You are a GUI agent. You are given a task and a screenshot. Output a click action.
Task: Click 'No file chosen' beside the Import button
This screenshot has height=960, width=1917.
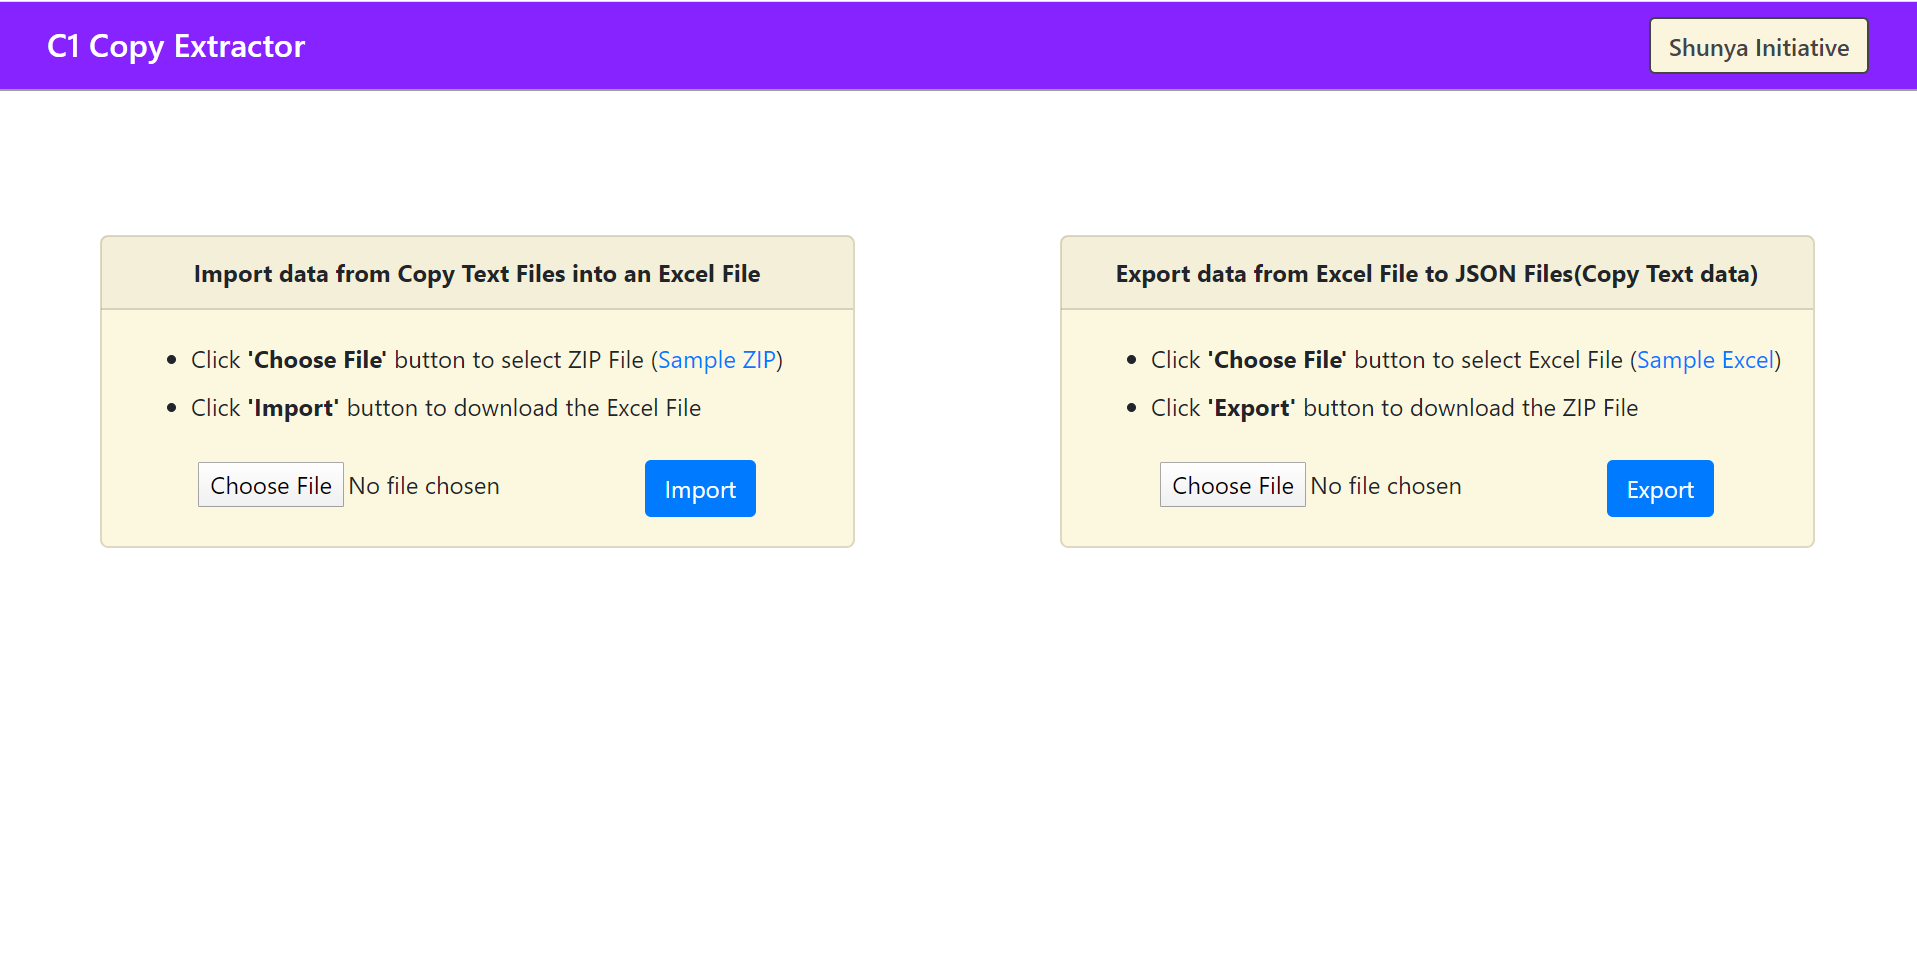pos(424,486)
